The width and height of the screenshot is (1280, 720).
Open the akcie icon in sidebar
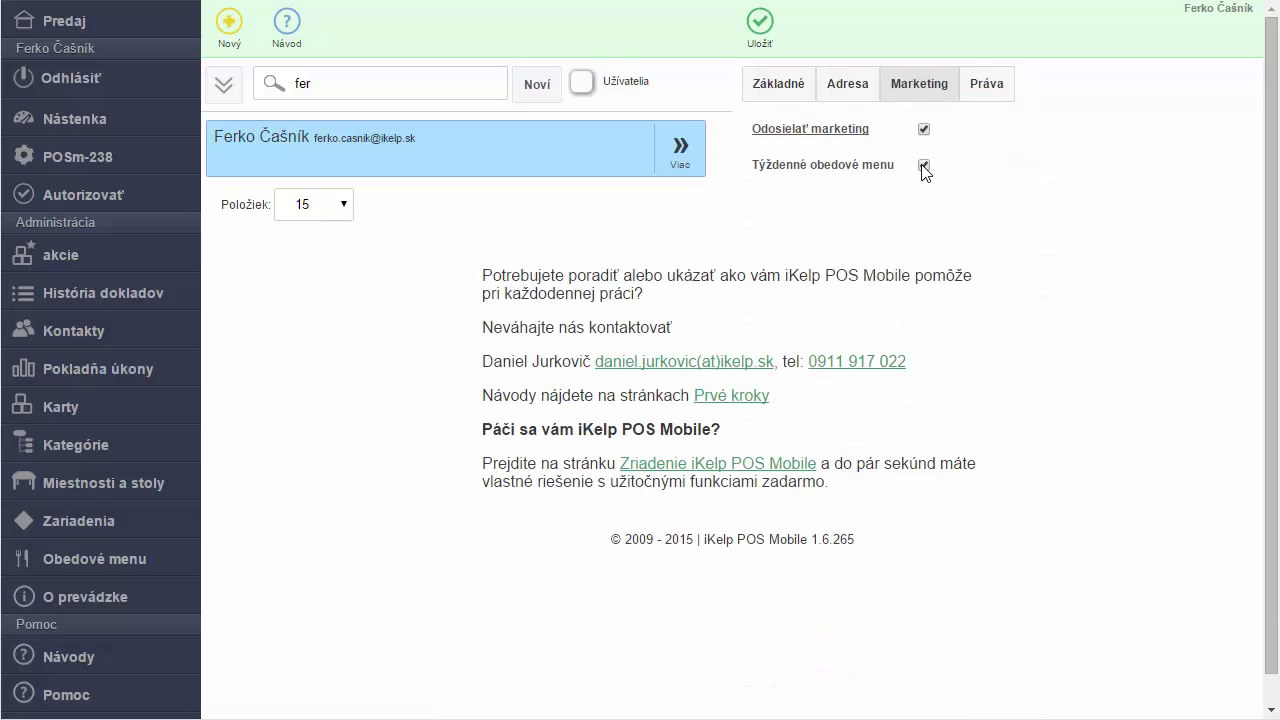(24, 254)
